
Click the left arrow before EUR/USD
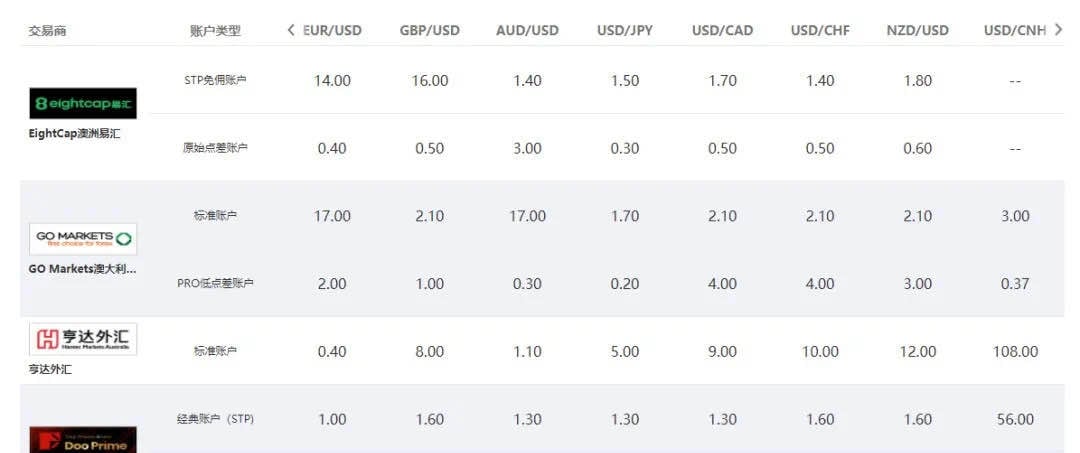coord(291,30)
